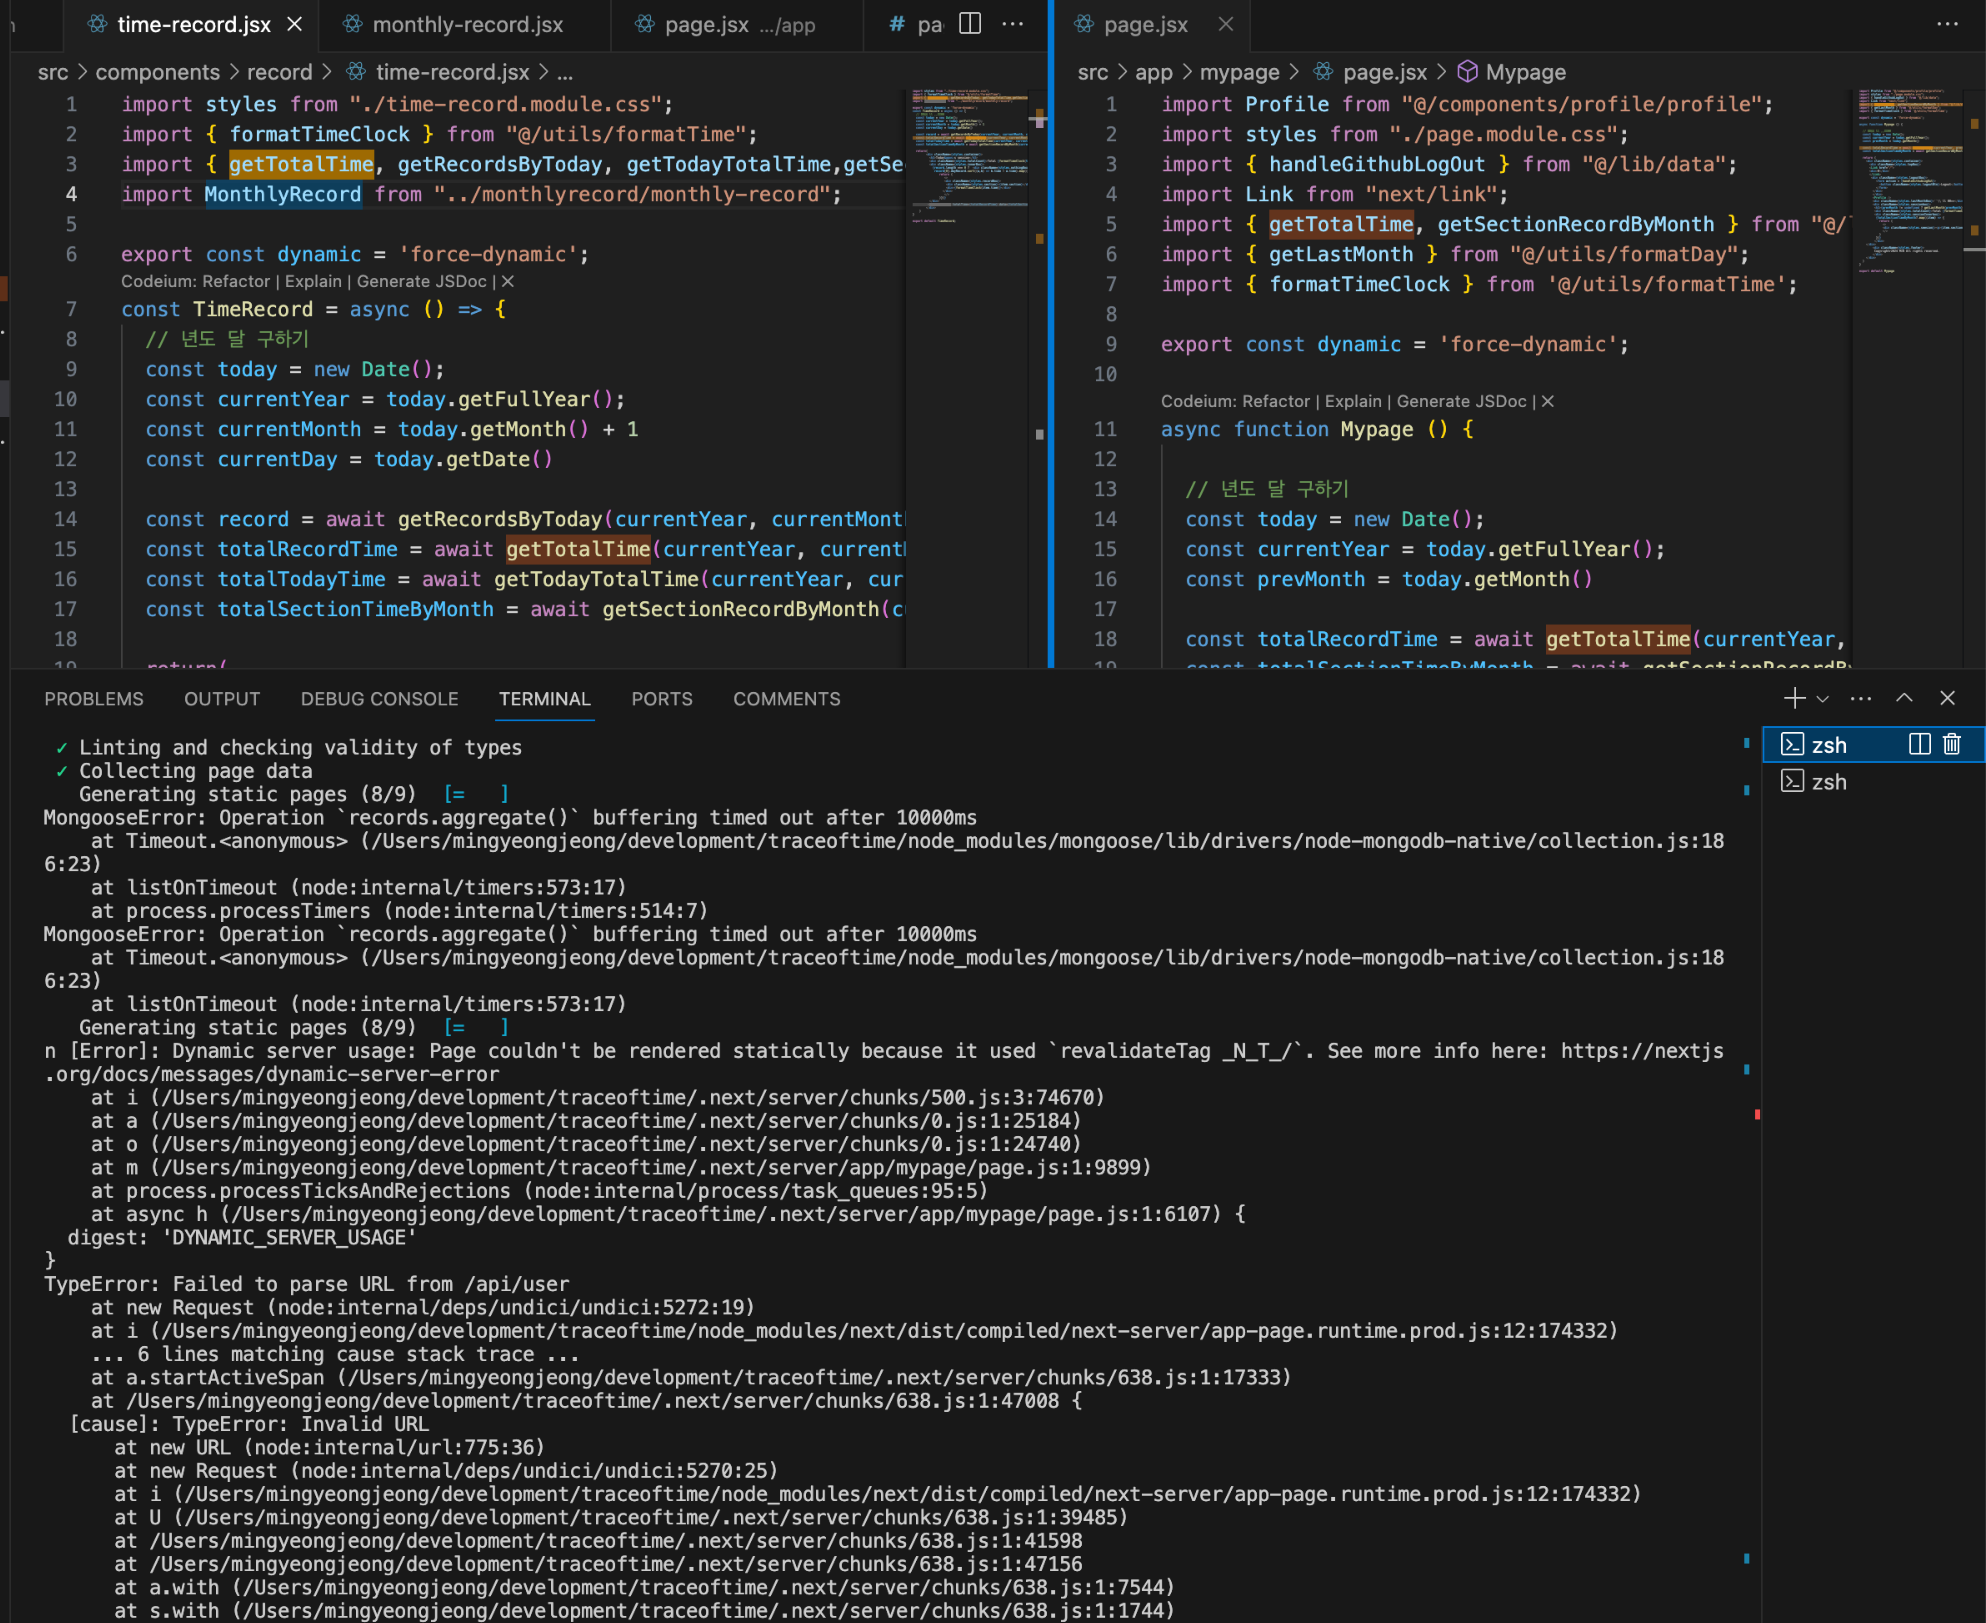Screen dimensions: 1986x1623
Task: Dismiss Codeium lens above TimeRecord function
Action: click(507, 281)
